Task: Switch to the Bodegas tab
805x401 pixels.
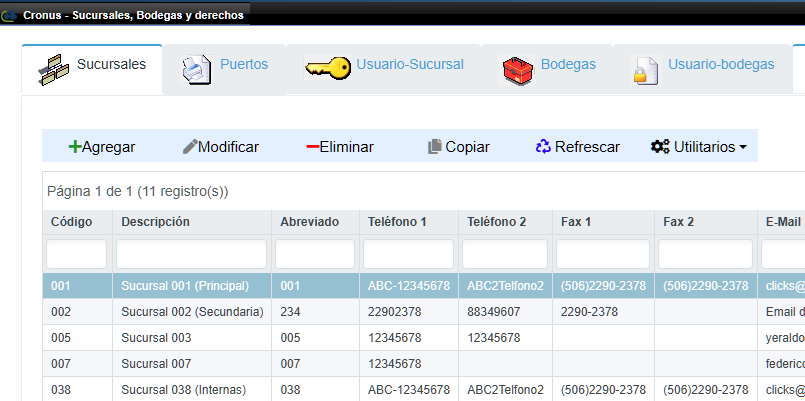Action: pyautogui.click(x=567, y=65)
